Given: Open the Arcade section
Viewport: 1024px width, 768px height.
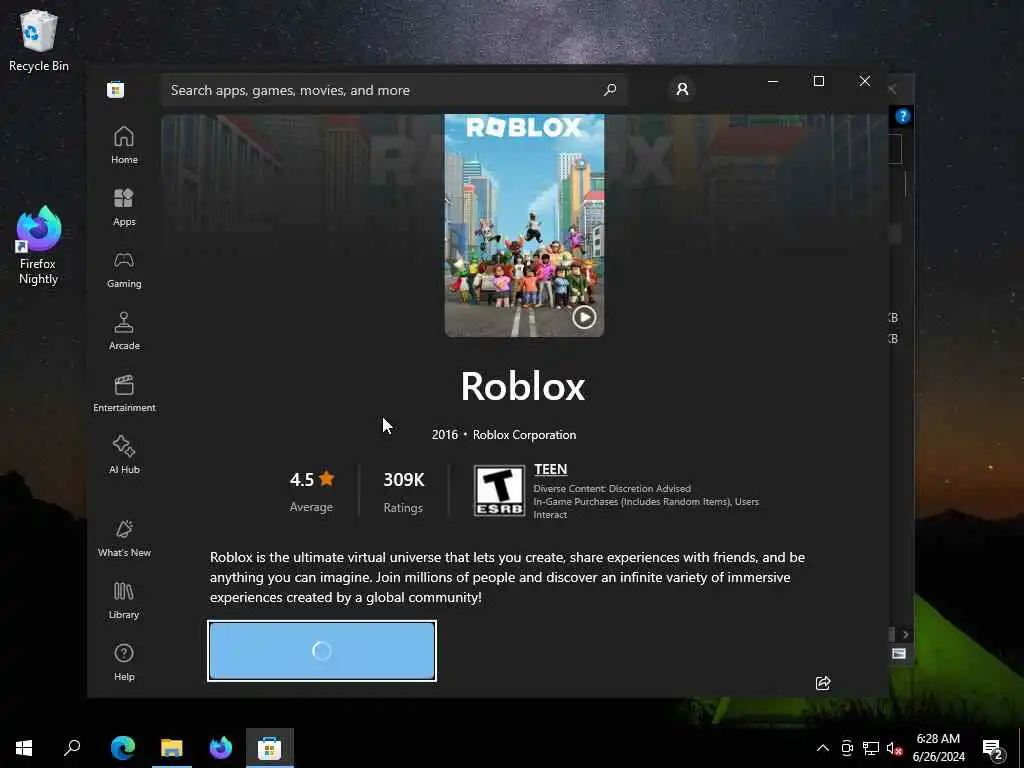Looking at the screenshot, I should (x=124, y=331).
